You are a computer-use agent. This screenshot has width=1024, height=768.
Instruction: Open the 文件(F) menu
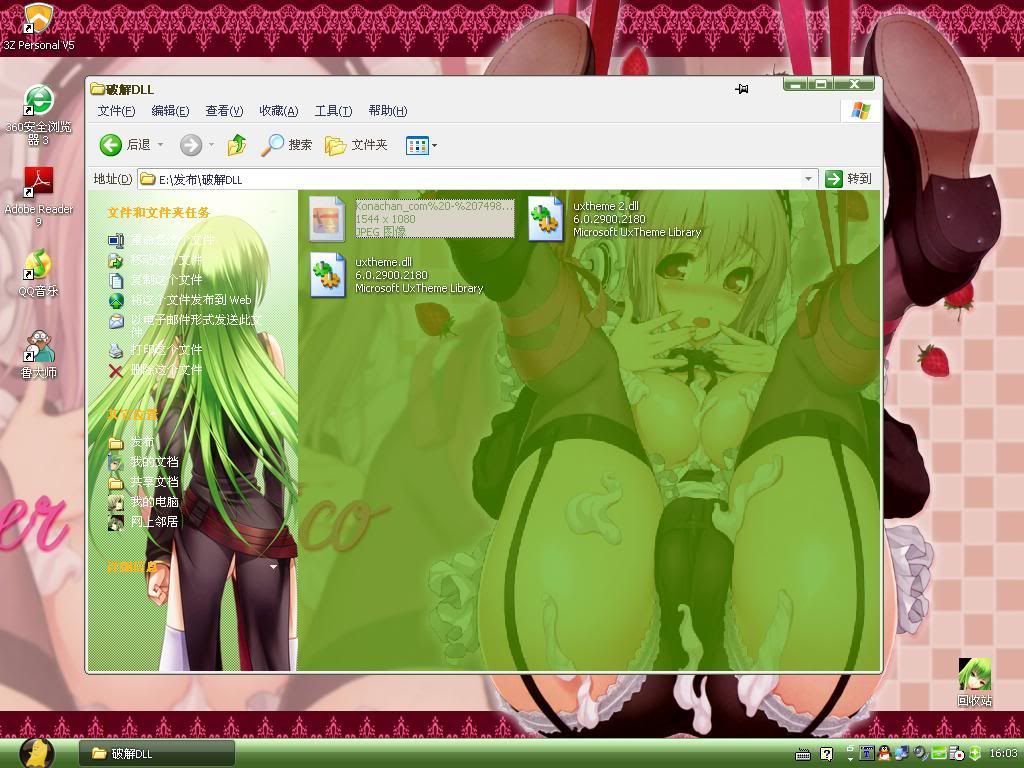(x=116, y=111)
